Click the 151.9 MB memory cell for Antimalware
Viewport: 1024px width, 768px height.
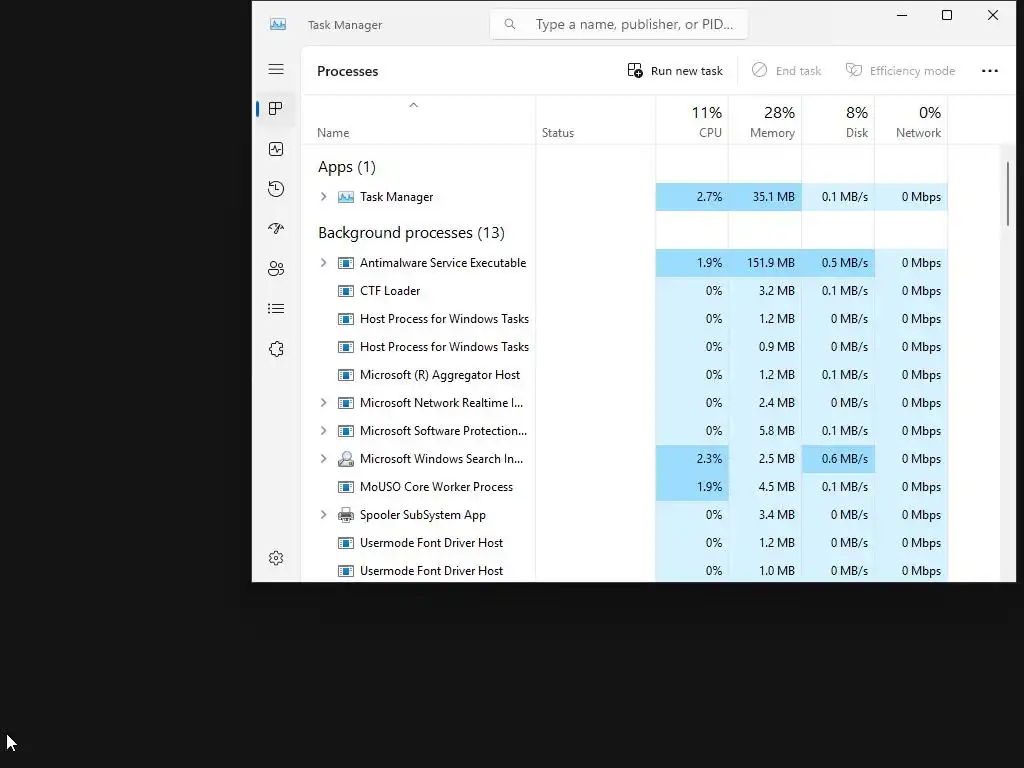point(765,263)
